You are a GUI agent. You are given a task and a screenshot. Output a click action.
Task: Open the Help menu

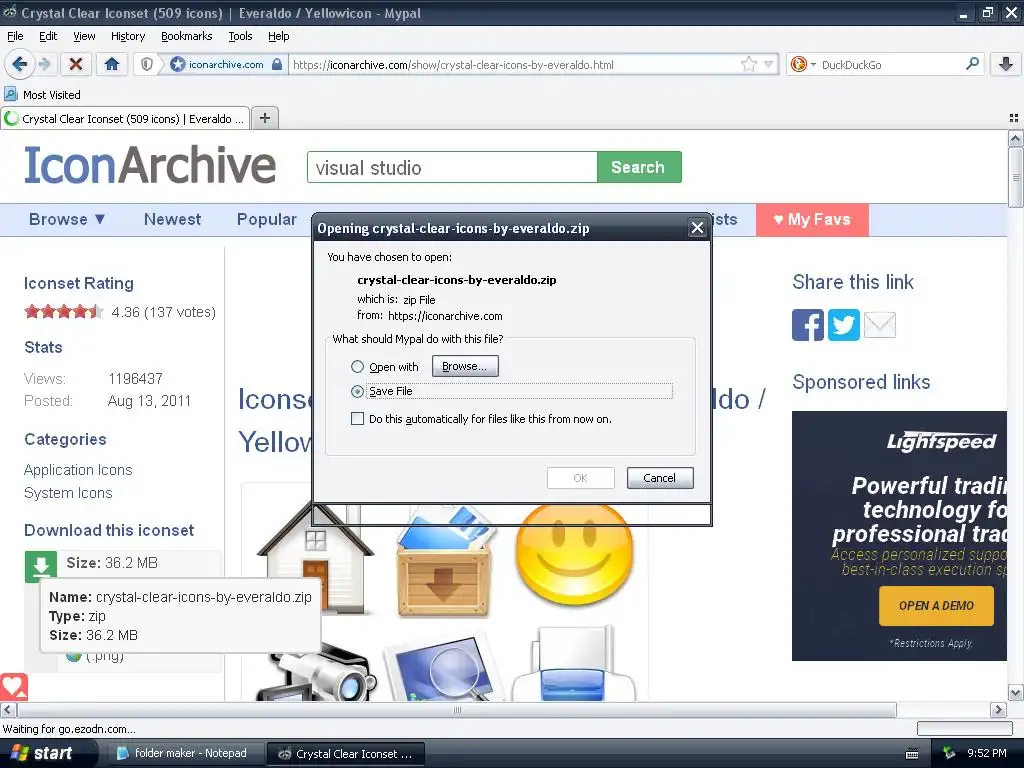coord(278,36)
